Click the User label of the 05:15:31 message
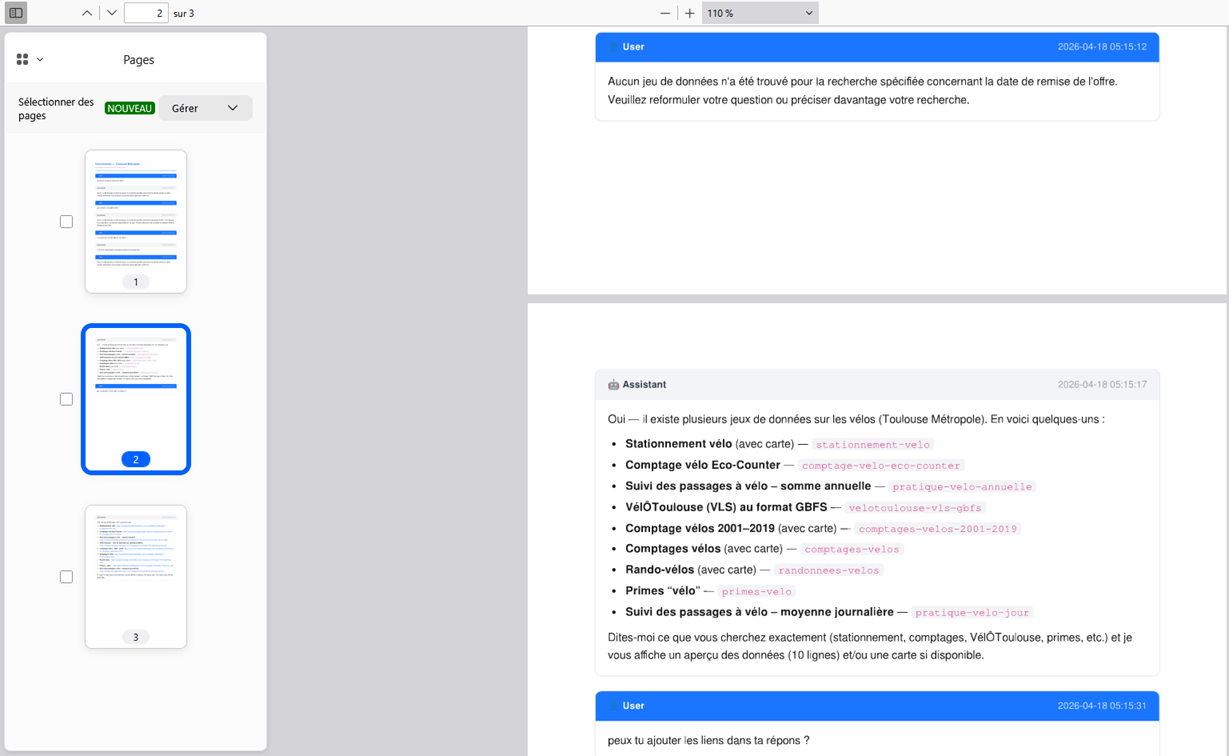Image resolution: width=1229 pixels, height=756 pixels. coord(633,706)
